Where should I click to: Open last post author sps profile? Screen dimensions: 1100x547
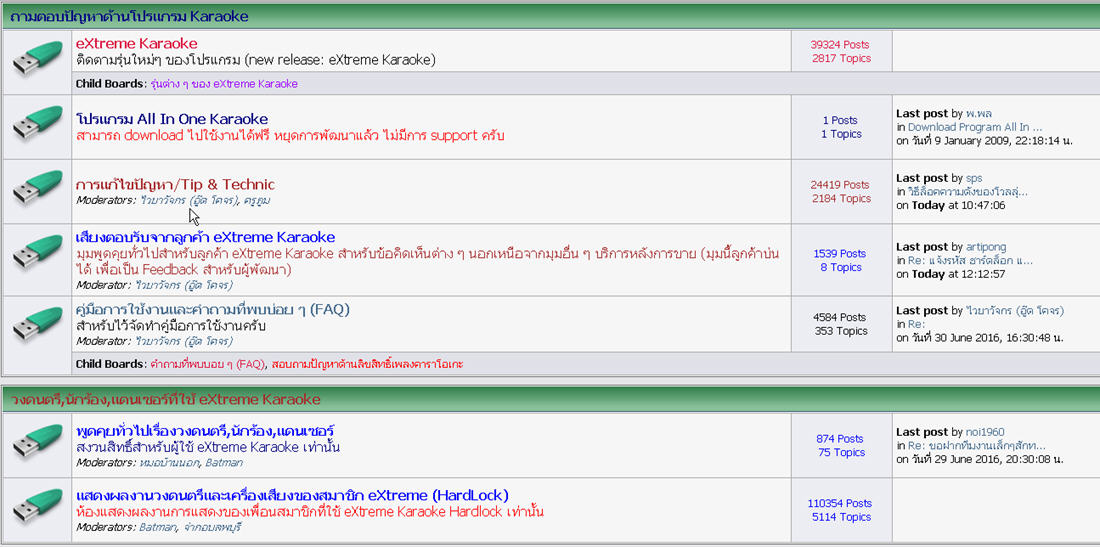[x=974, y=178]
